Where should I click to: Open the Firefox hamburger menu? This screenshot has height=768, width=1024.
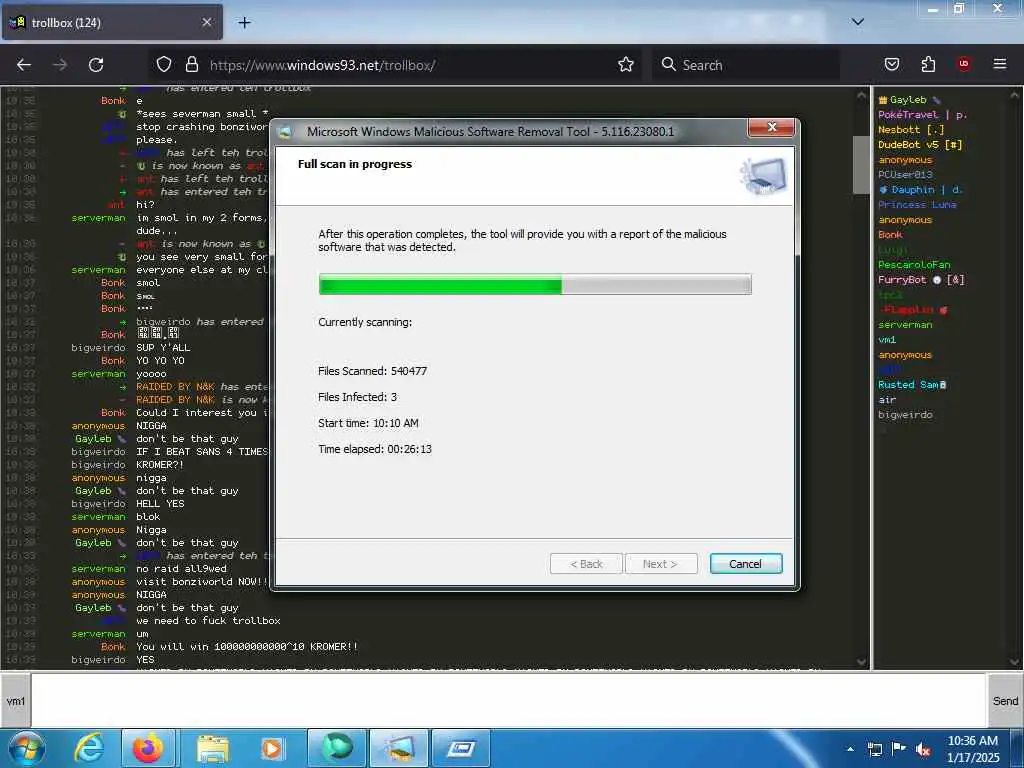click(x=1000, y=64)
